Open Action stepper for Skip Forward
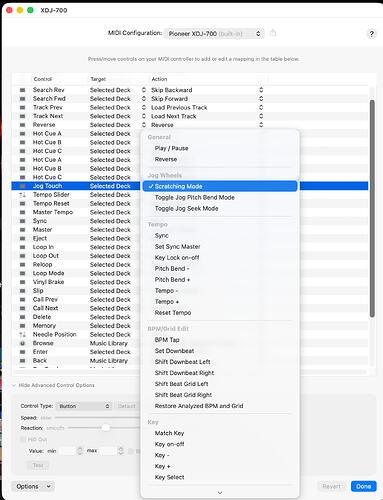 [x=261, y=99]
